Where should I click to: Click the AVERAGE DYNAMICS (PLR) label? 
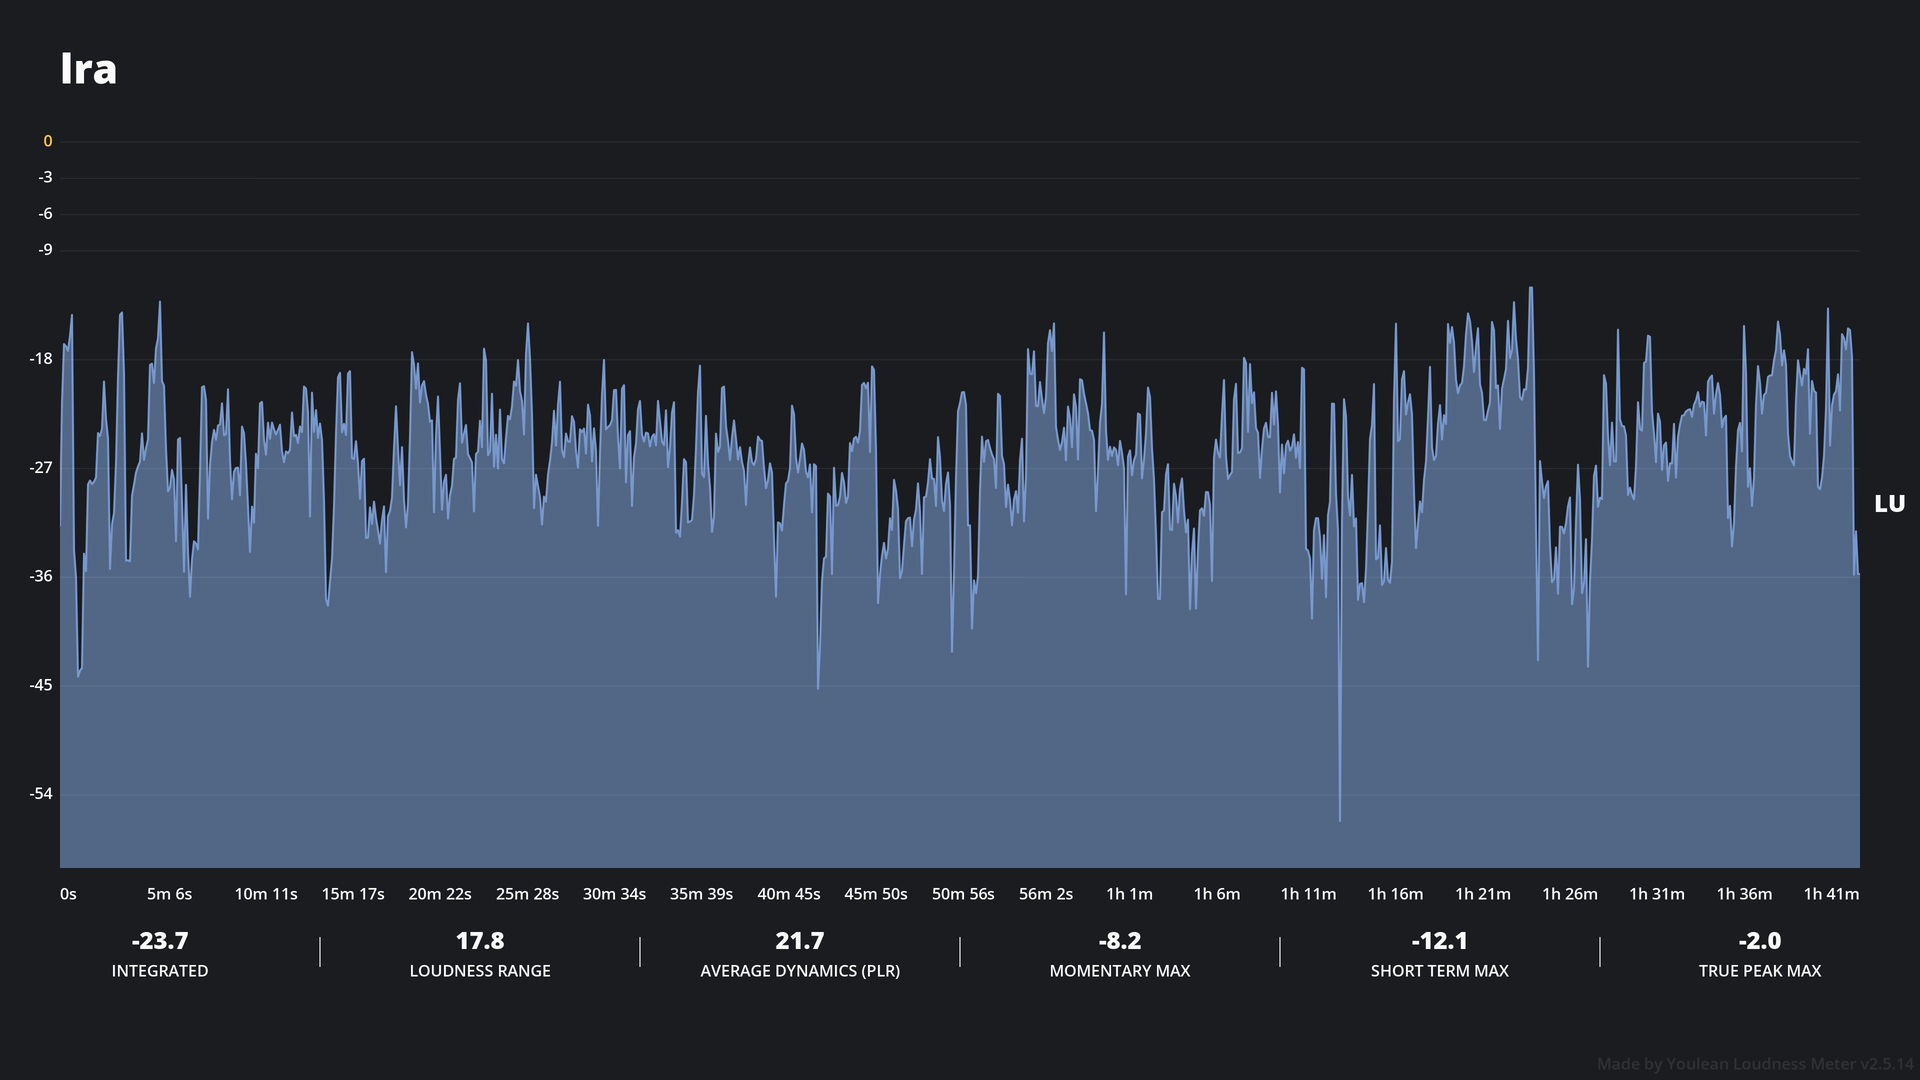[x=800, y=971]
